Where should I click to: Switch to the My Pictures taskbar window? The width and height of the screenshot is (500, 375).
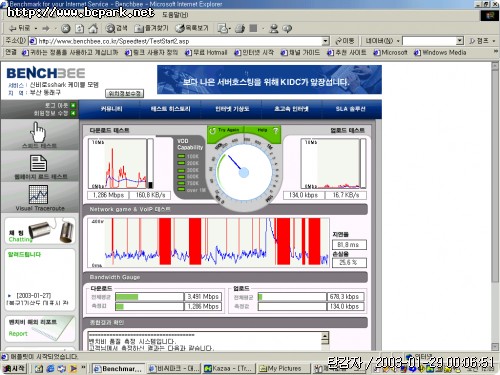tap(283, 369)
